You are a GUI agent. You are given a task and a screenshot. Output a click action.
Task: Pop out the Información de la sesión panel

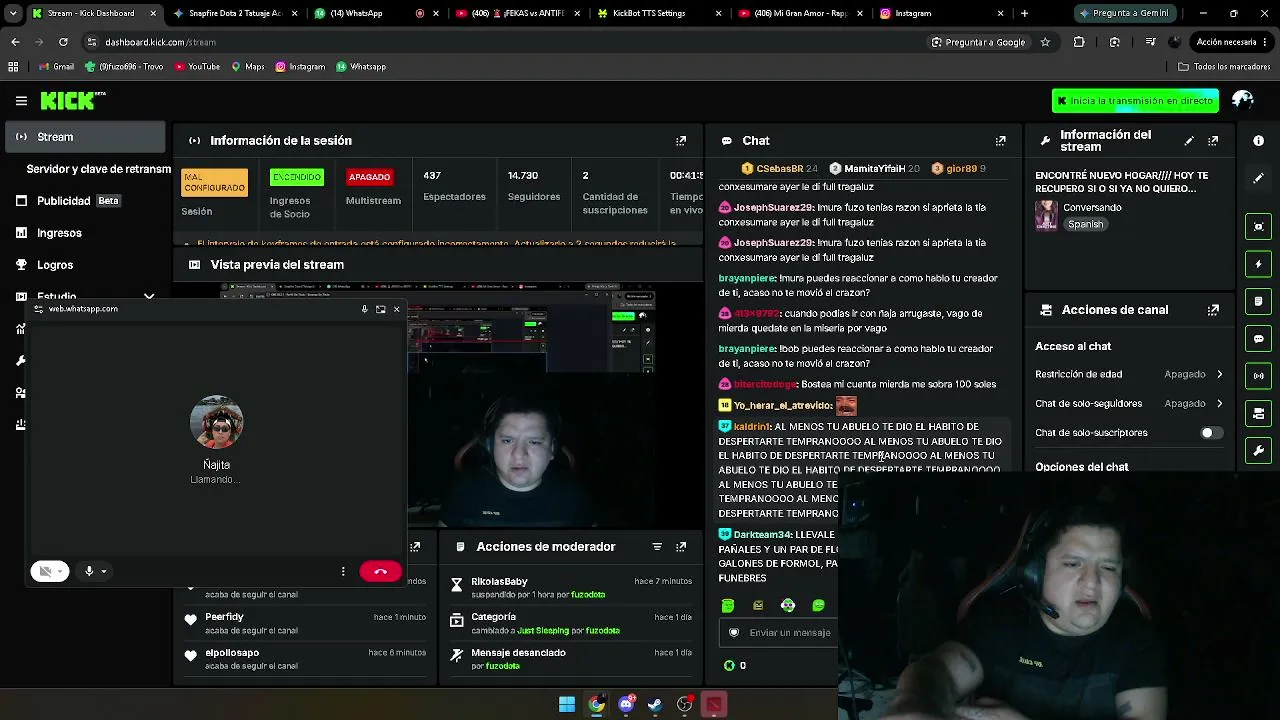tap(681, 141)
